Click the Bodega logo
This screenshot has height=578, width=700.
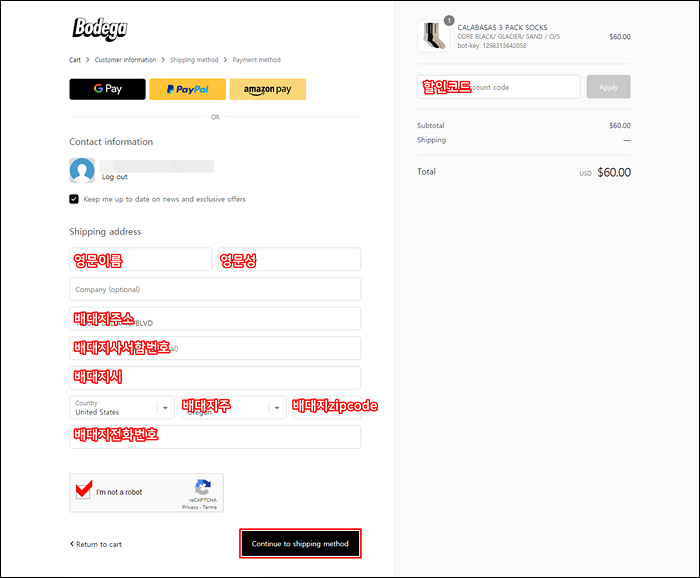tap(100, 29)
